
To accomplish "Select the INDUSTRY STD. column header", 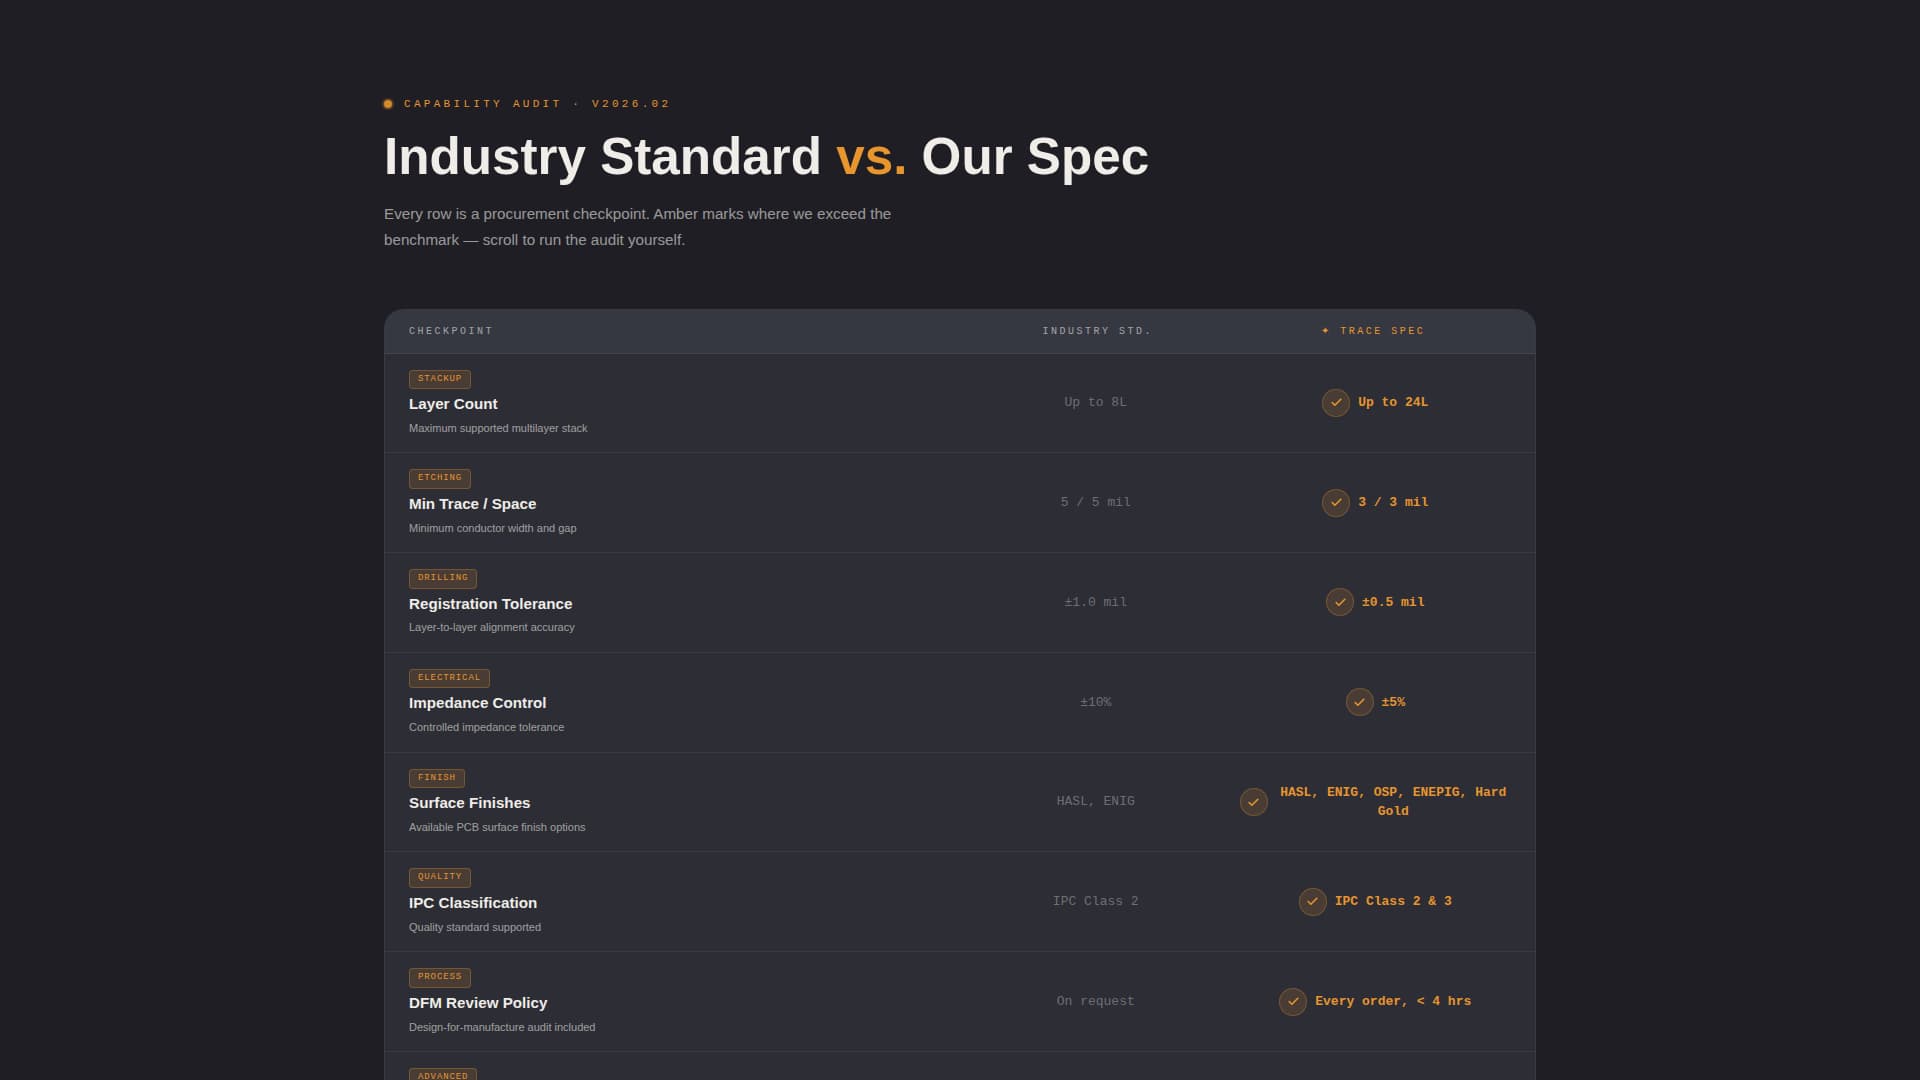I will (x=1096, y=330).
